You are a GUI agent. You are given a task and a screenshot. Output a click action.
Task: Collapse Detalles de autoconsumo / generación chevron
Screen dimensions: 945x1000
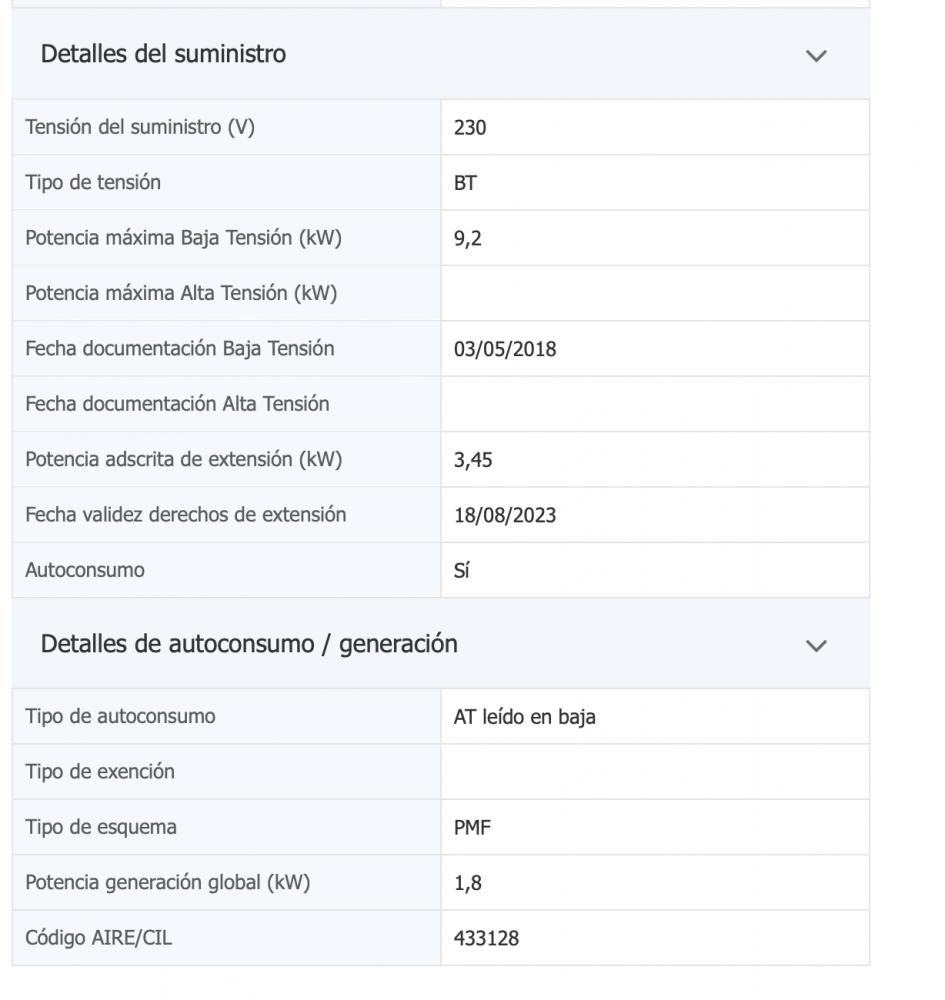pos(816,645)
